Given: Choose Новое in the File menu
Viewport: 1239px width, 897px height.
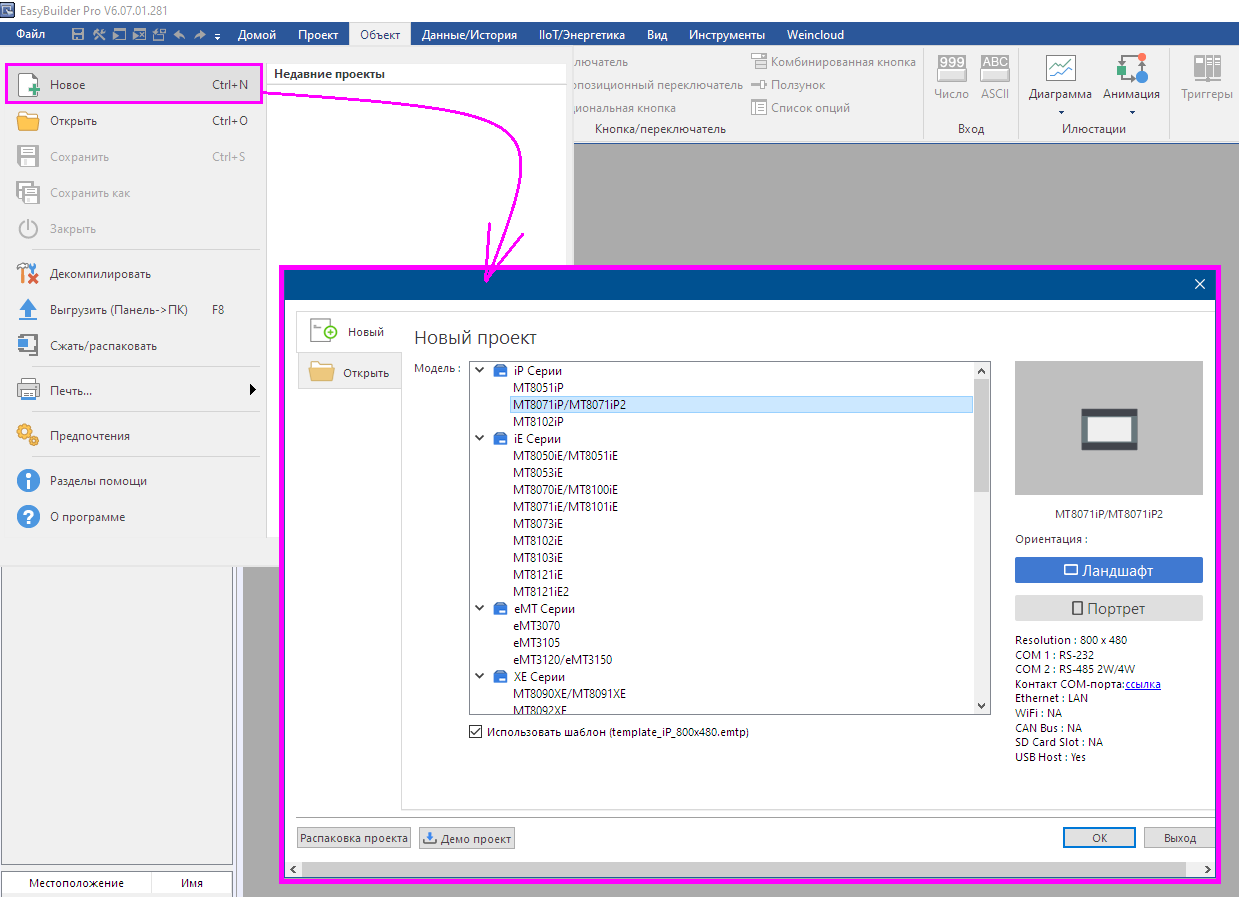Looking at the screenshot, I should [x=134, y=85].
